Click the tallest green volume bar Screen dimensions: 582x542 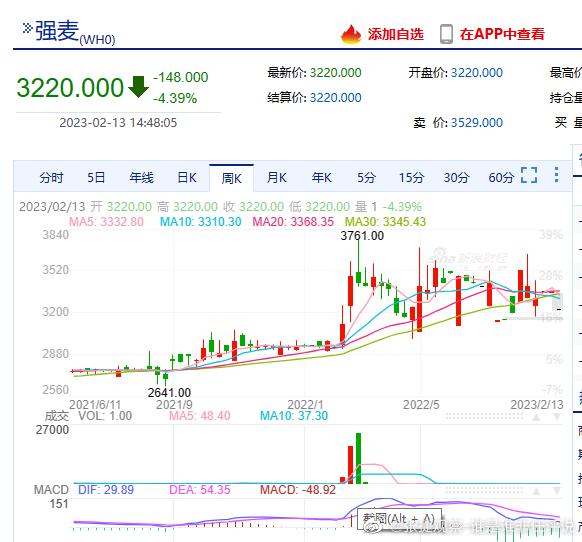point(358,458)
